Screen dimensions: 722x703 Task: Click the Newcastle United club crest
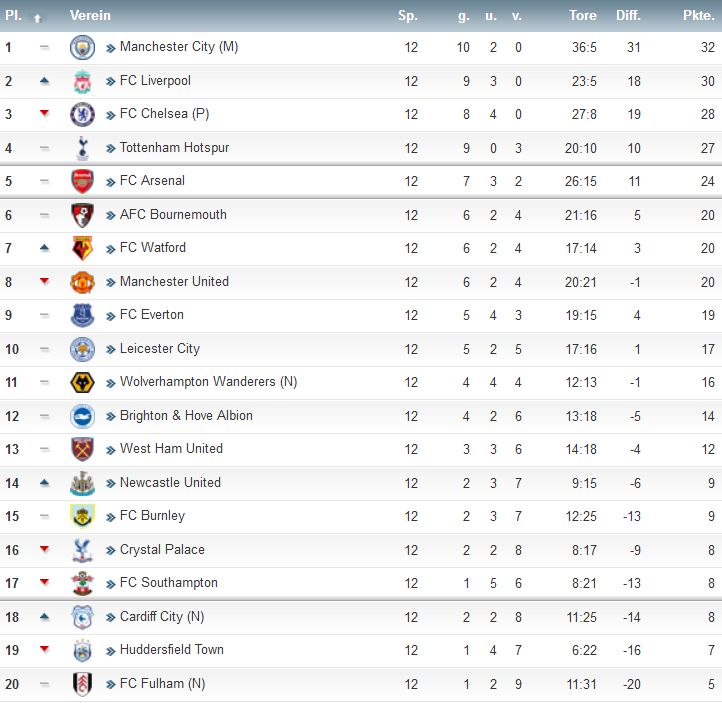(82, 483)
